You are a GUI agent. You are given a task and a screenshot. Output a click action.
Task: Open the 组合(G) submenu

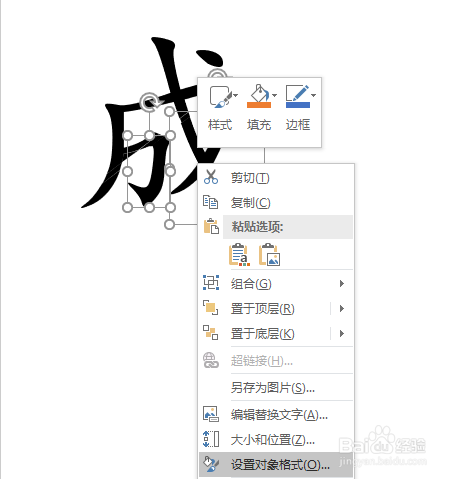point(276,284)
